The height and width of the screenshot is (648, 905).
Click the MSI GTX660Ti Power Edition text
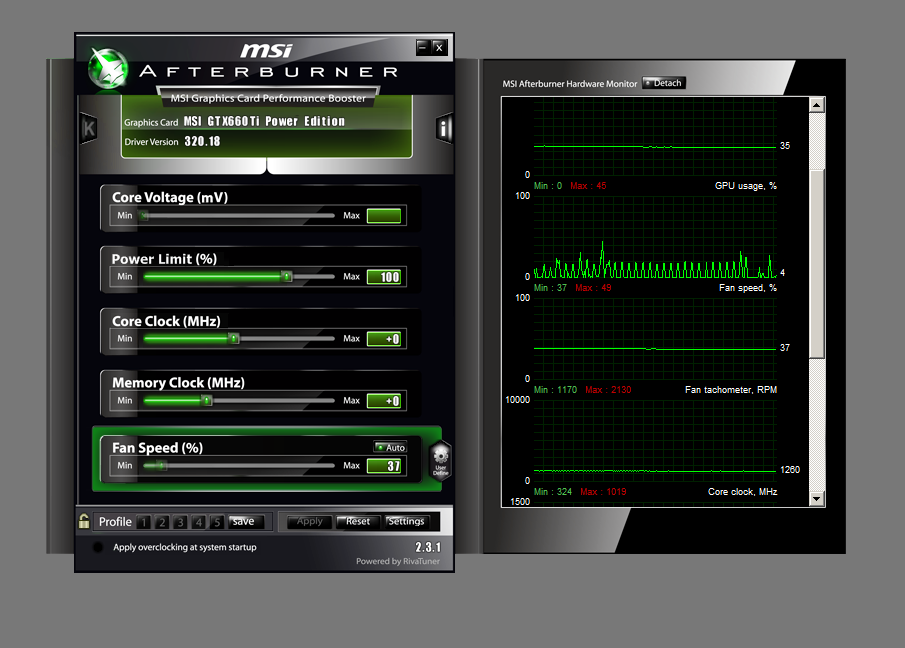264,121
